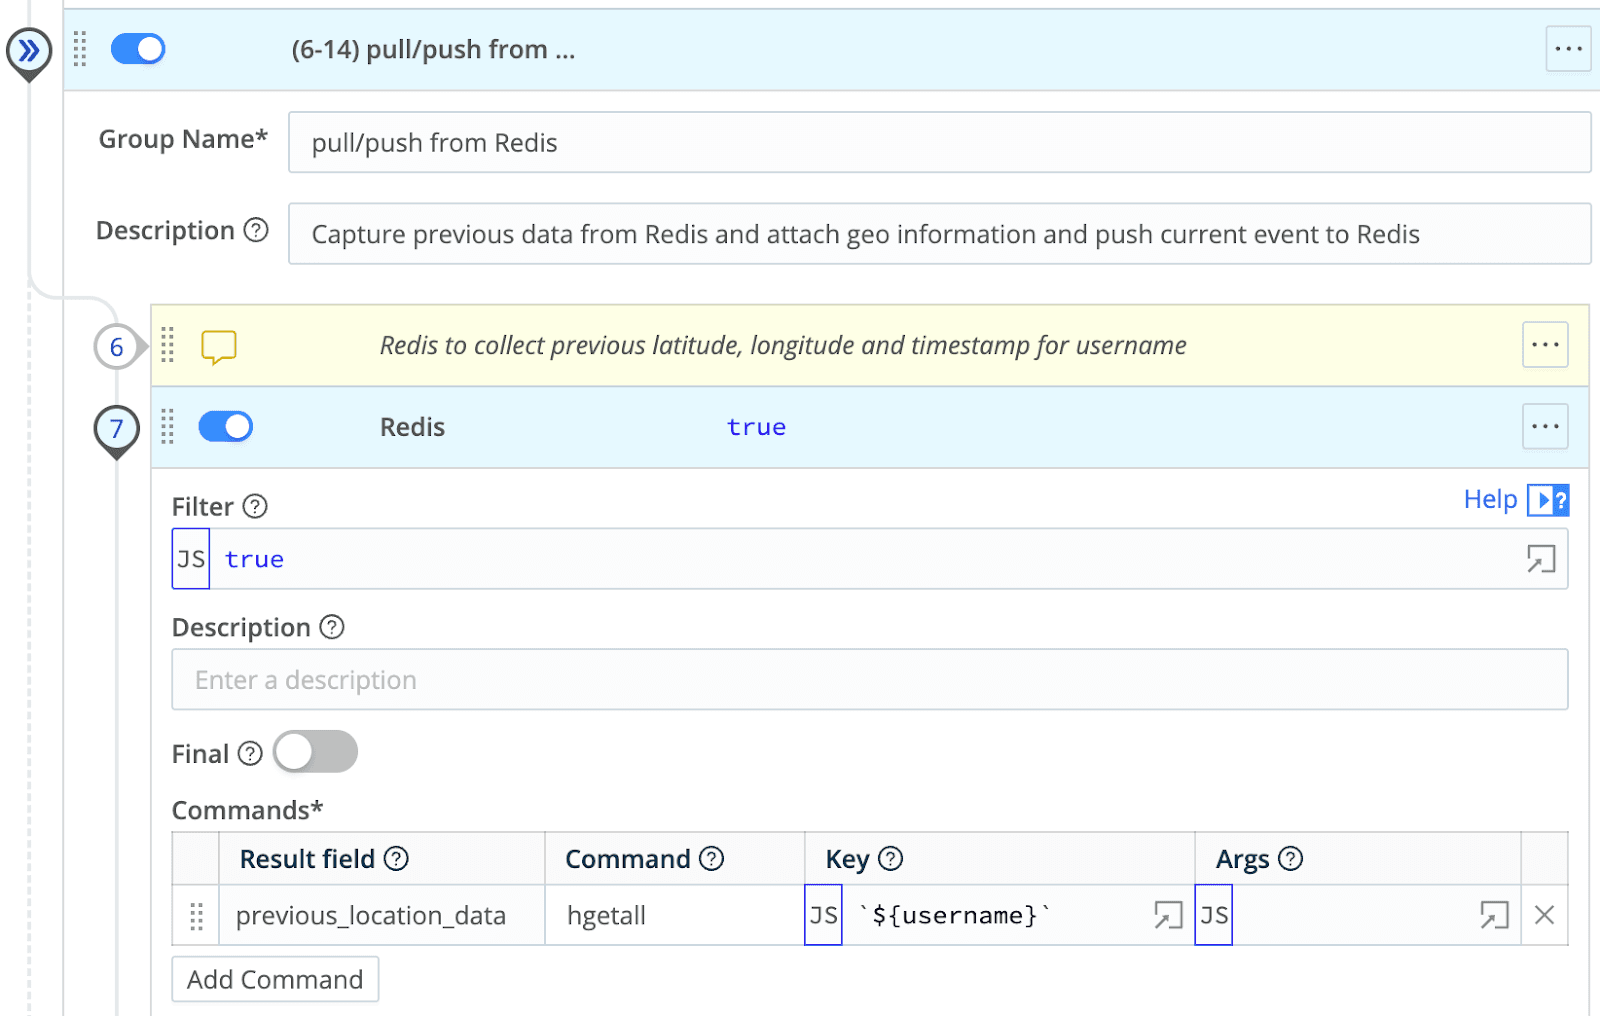Click the comment bubble icon on row 6
This screenshot has width=1600, height=1016.
point(218,346)
